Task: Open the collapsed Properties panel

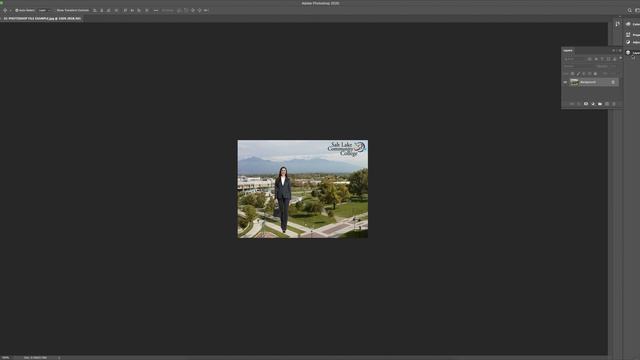Action: 633,35
